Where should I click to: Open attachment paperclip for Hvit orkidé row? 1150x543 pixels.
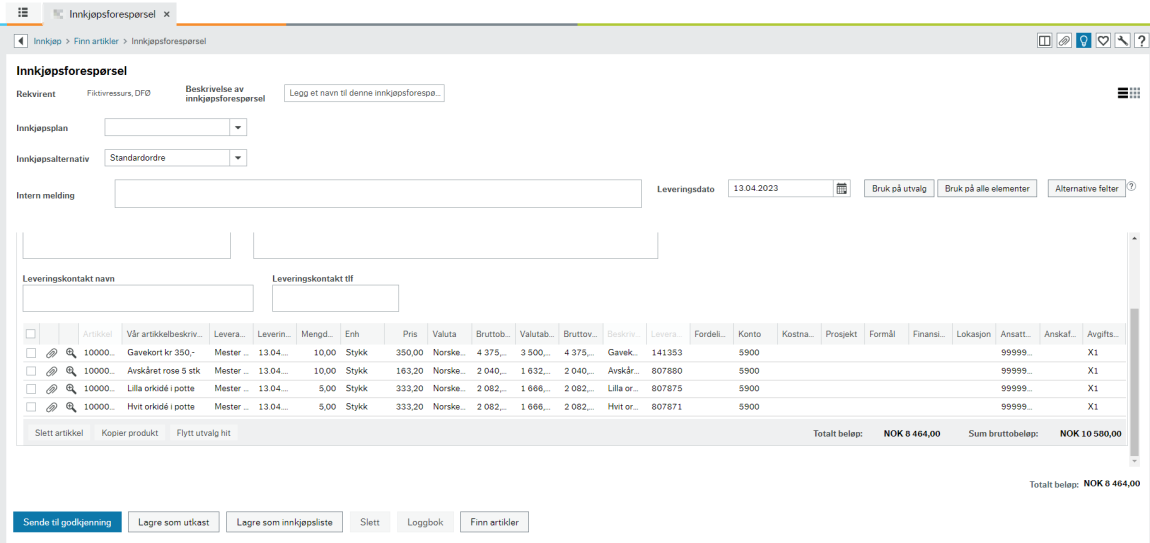pyautogui.click(x=51, y=407)
